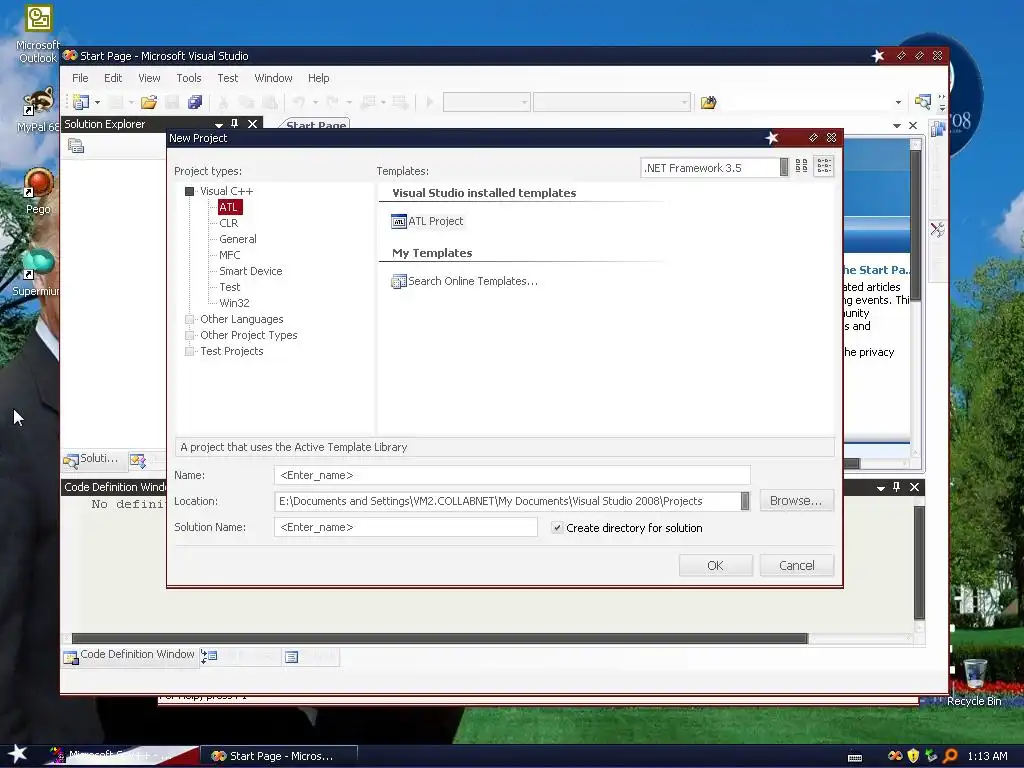Select the General project type
This screenshot has height=768, width=1024.
click(238, 239)
